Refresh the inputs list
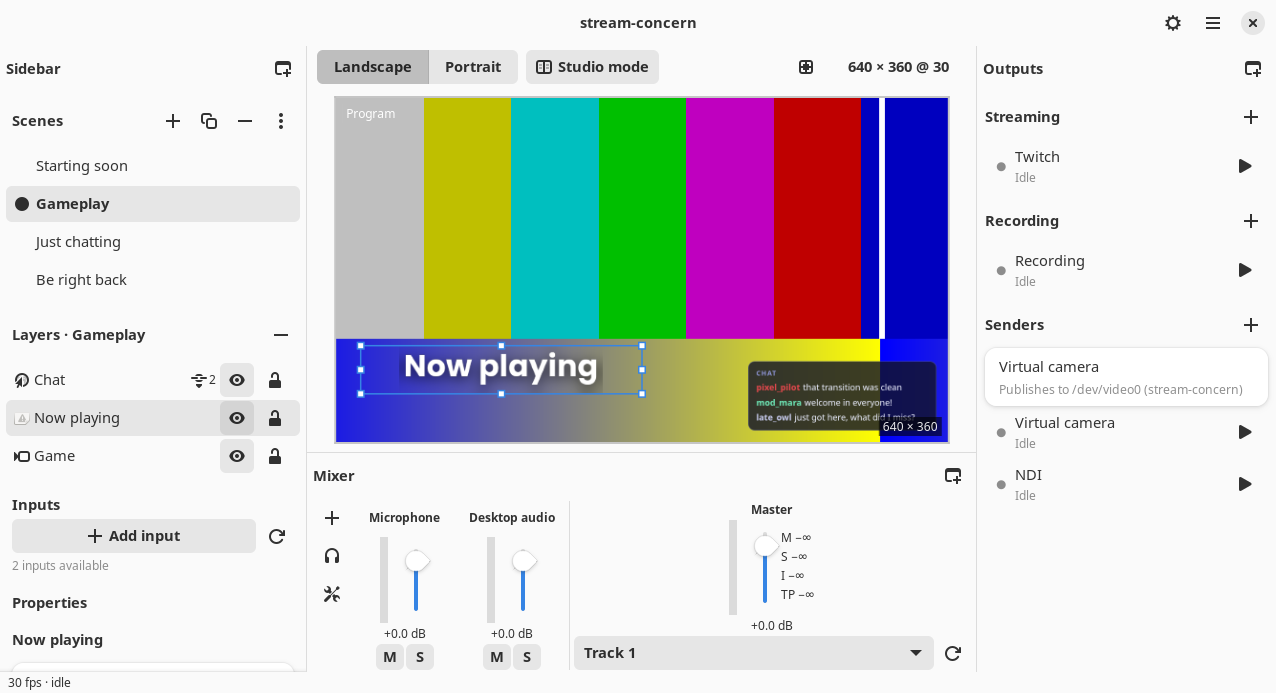 (277, 536)
